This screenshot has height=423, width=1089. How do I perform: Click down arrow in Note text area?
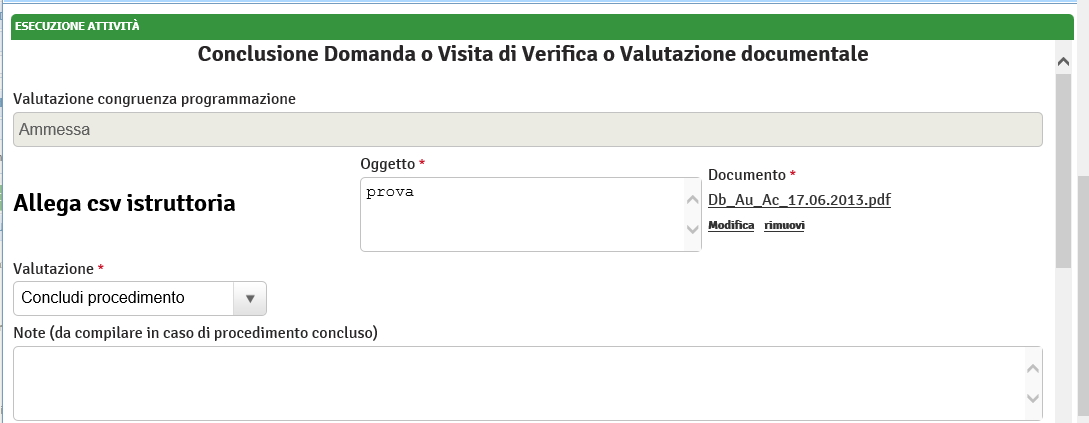pos(1034,399)
